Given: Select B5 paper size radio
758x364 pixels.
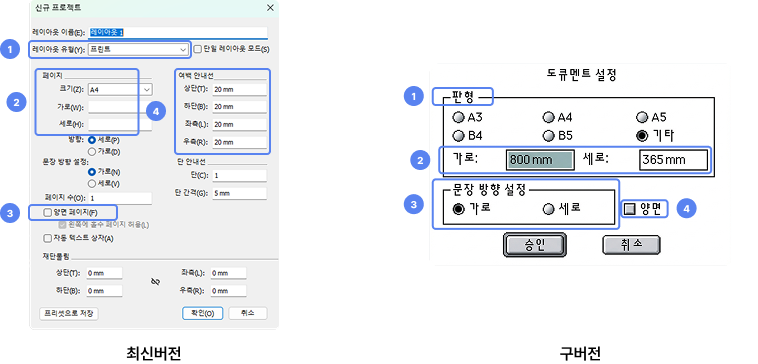Looking at the screenshot, I should point(548,136).
